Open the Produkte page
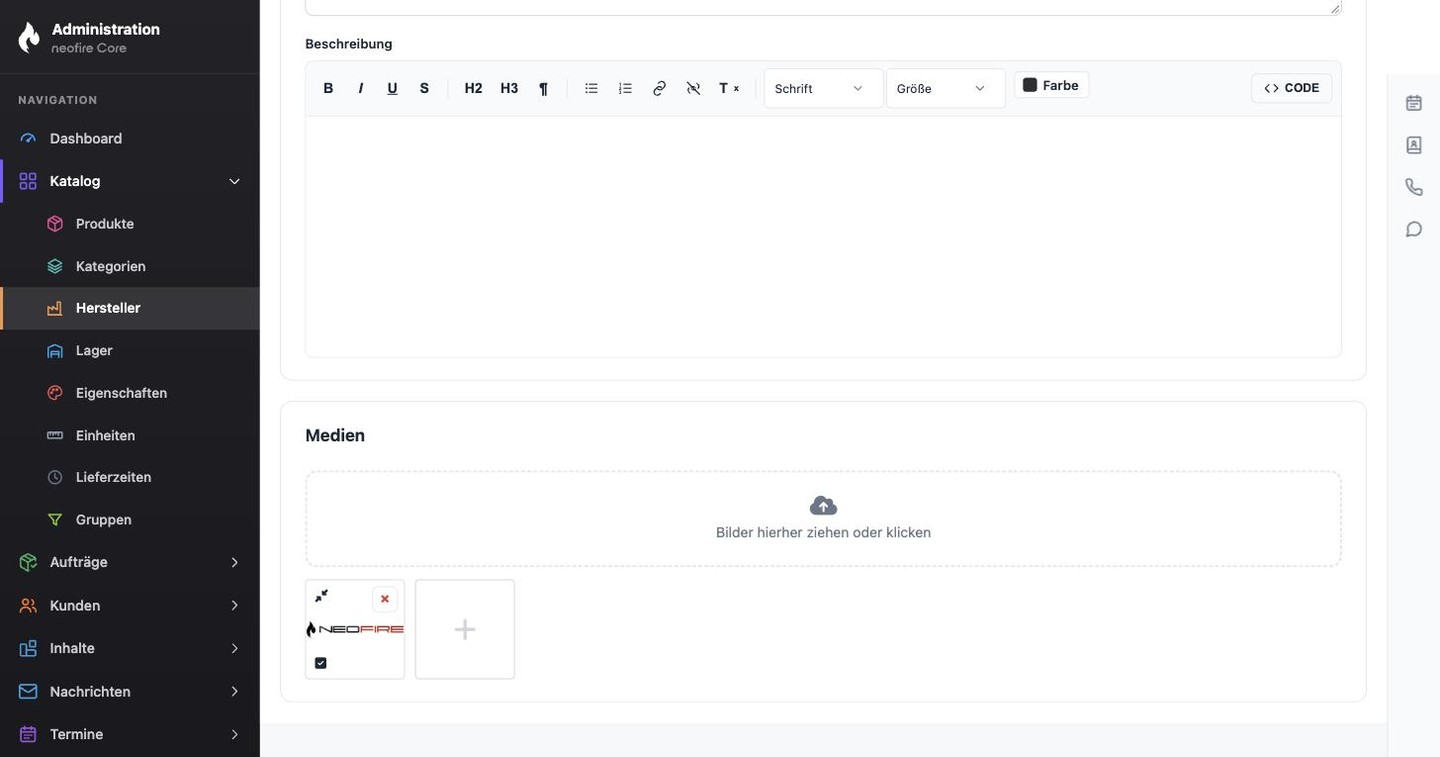 130,224
